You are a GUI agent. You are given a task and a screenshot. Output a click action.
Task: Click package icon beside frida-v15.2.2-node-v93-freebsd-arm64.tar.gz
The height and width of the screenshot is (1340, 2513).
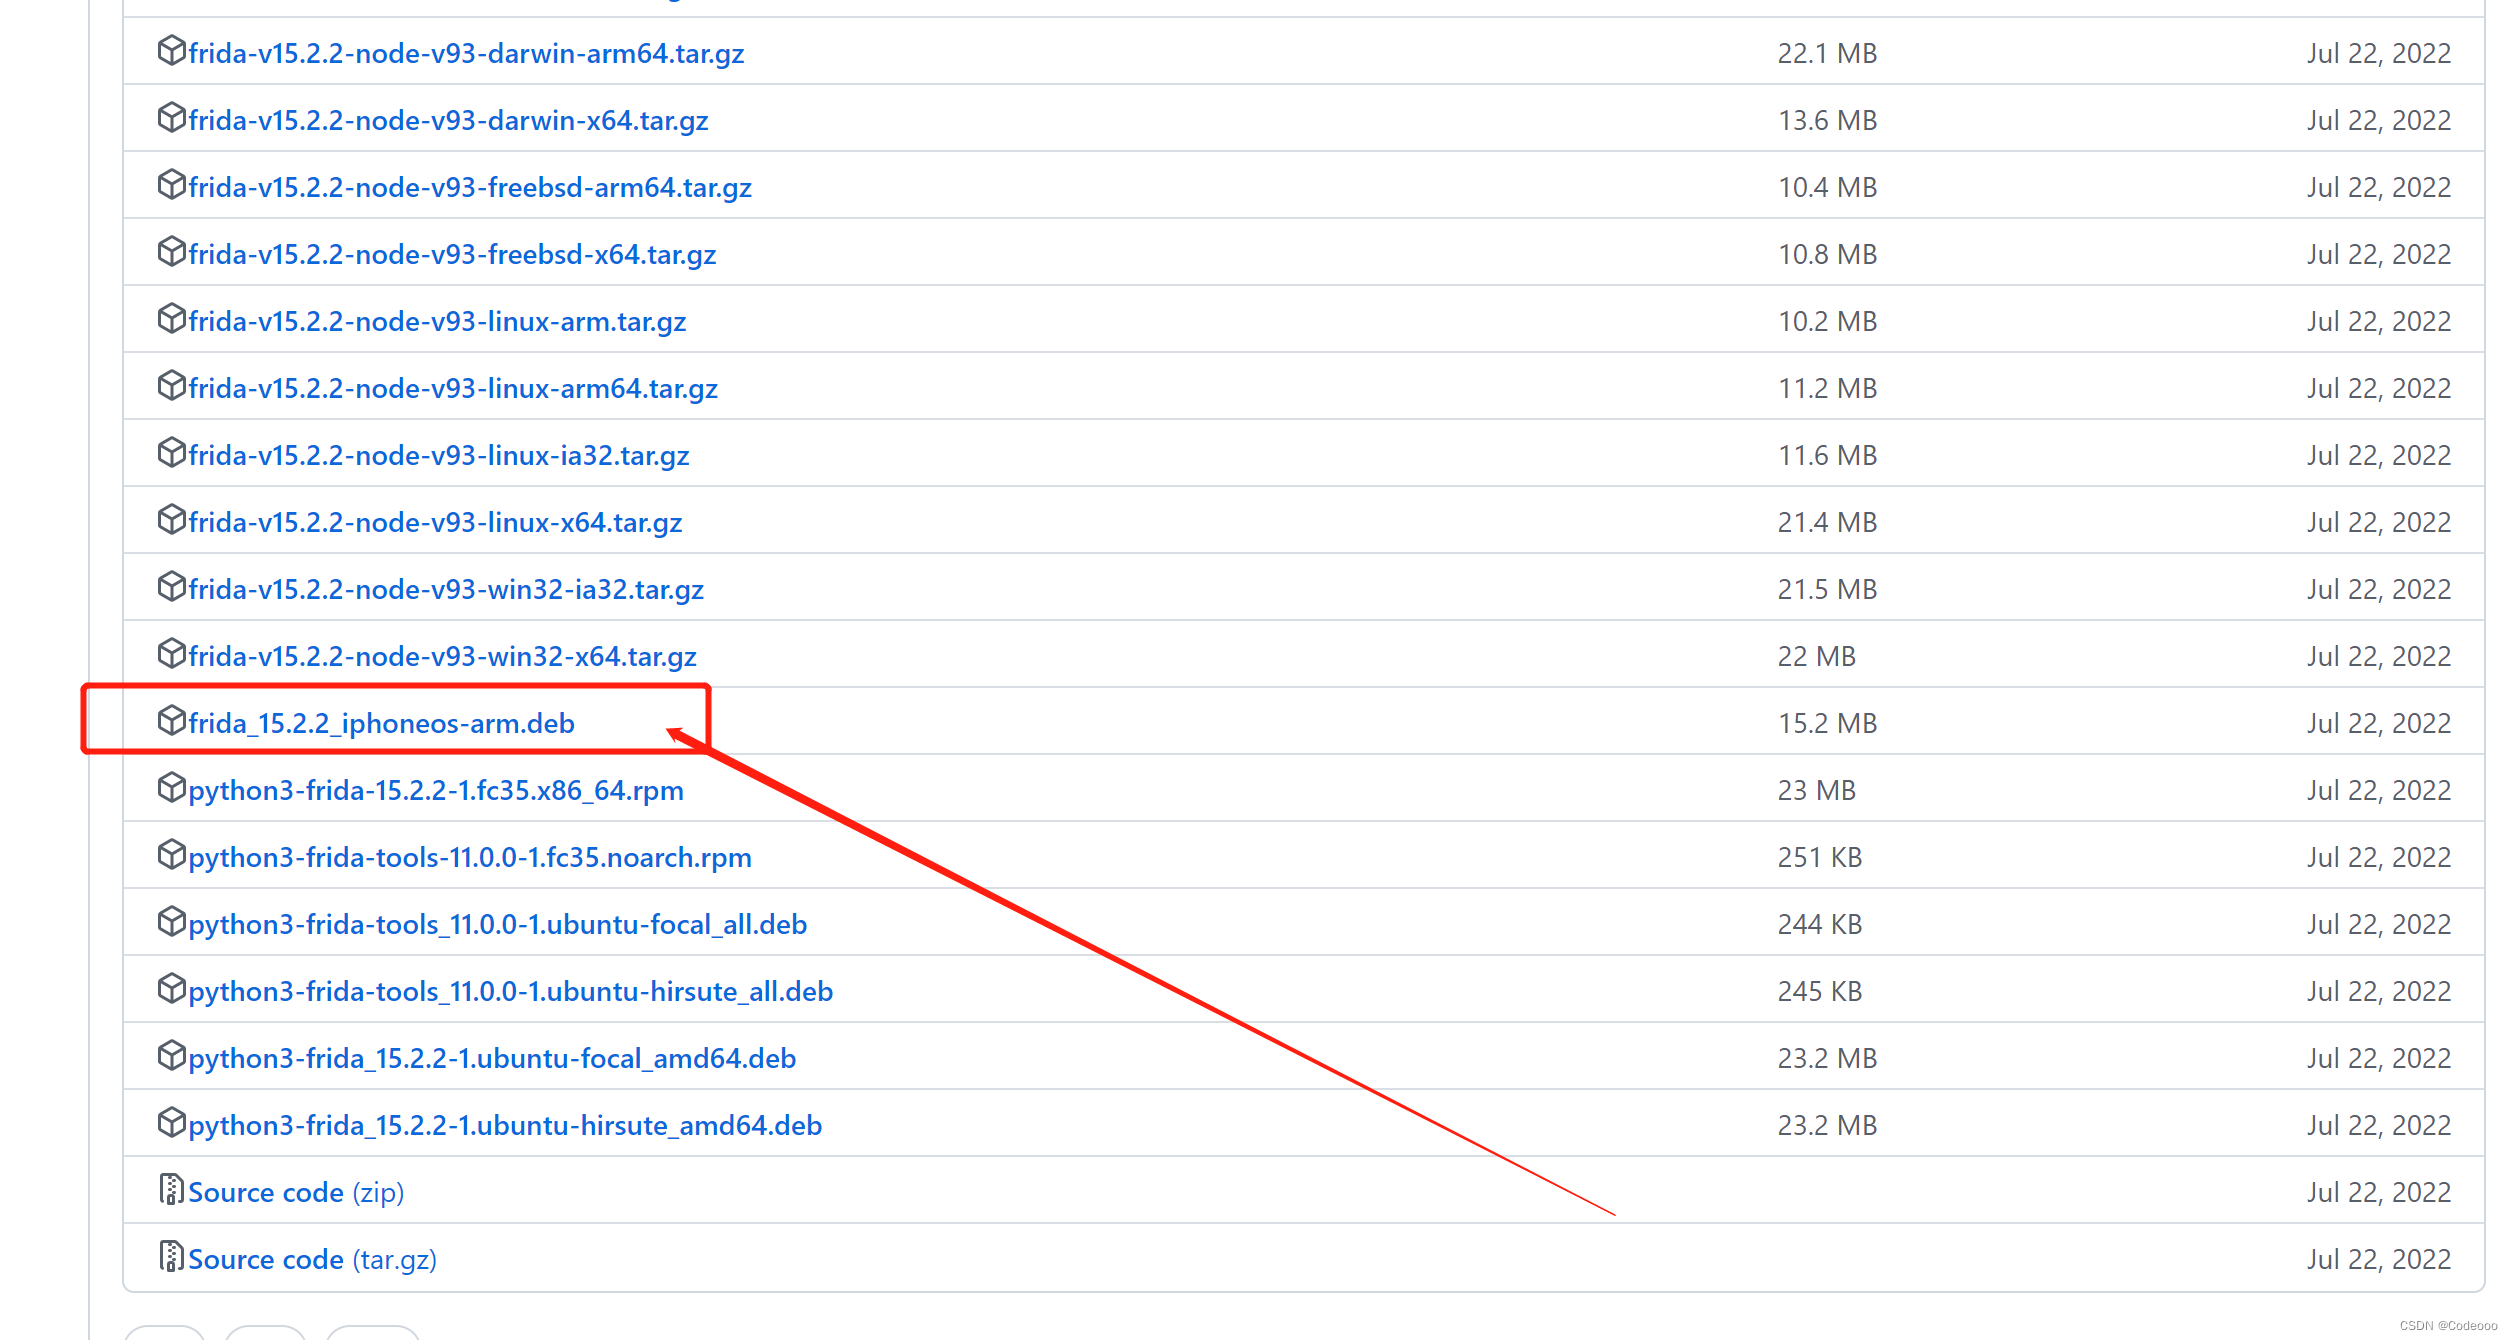(172, 184)
